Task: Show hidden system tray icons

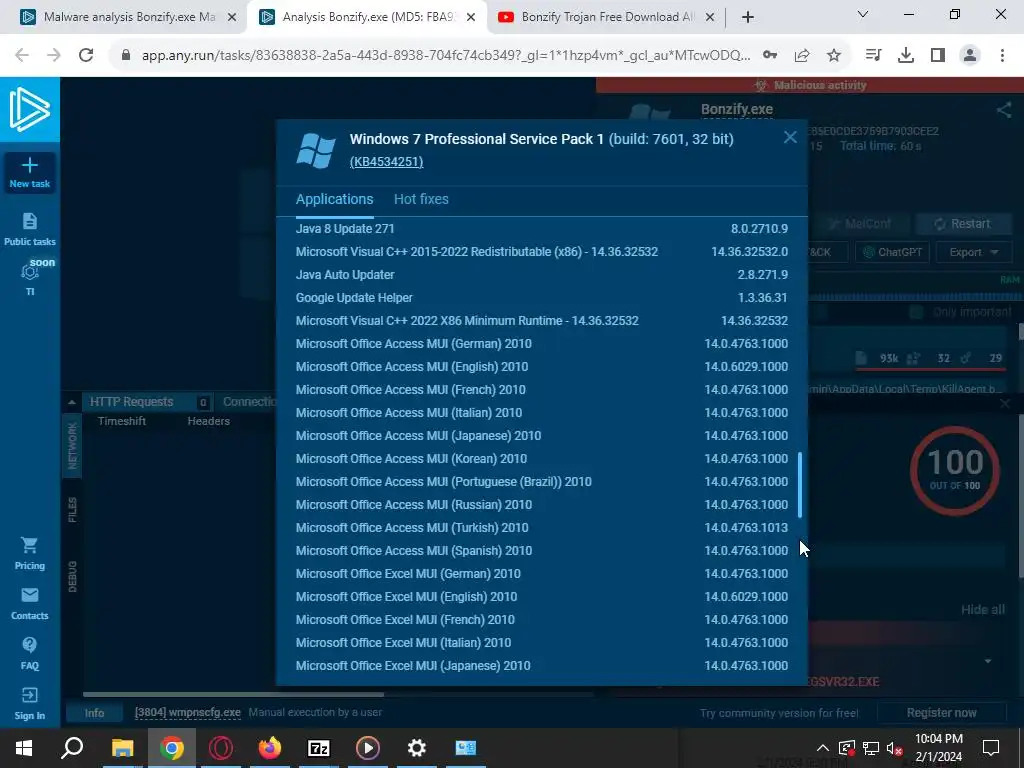Action: [x=823, y=748]
